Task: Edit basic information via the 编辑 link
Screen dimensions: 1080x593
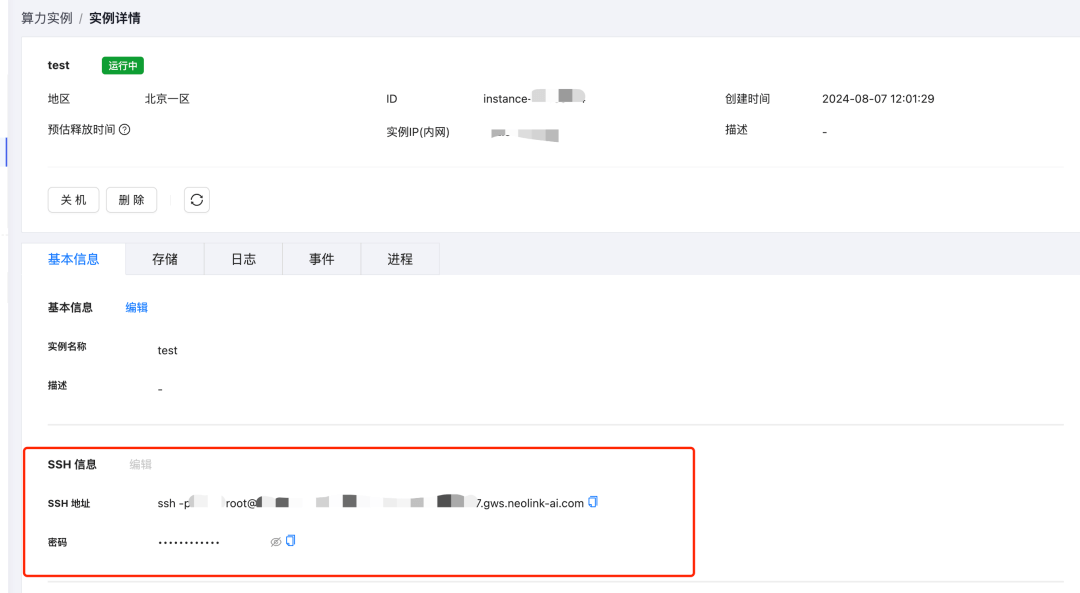Action: coord(136,307)
